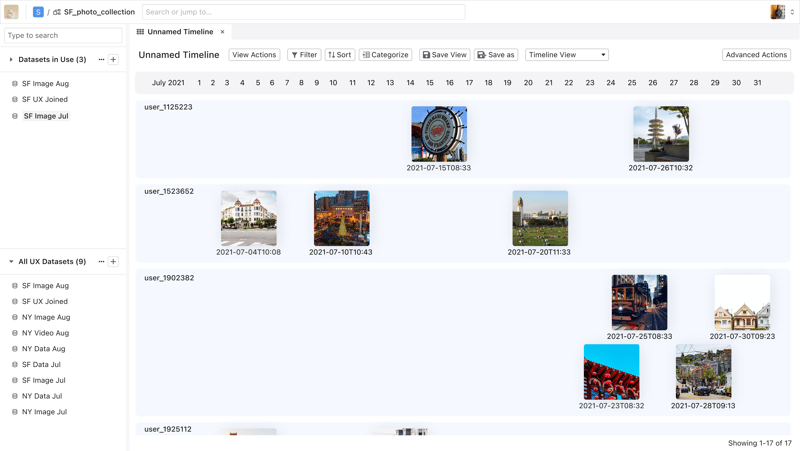This screenshot has width=800, height=451.
Task: Select NY Video Aug dataset
Action: click(x=45, y=333)
